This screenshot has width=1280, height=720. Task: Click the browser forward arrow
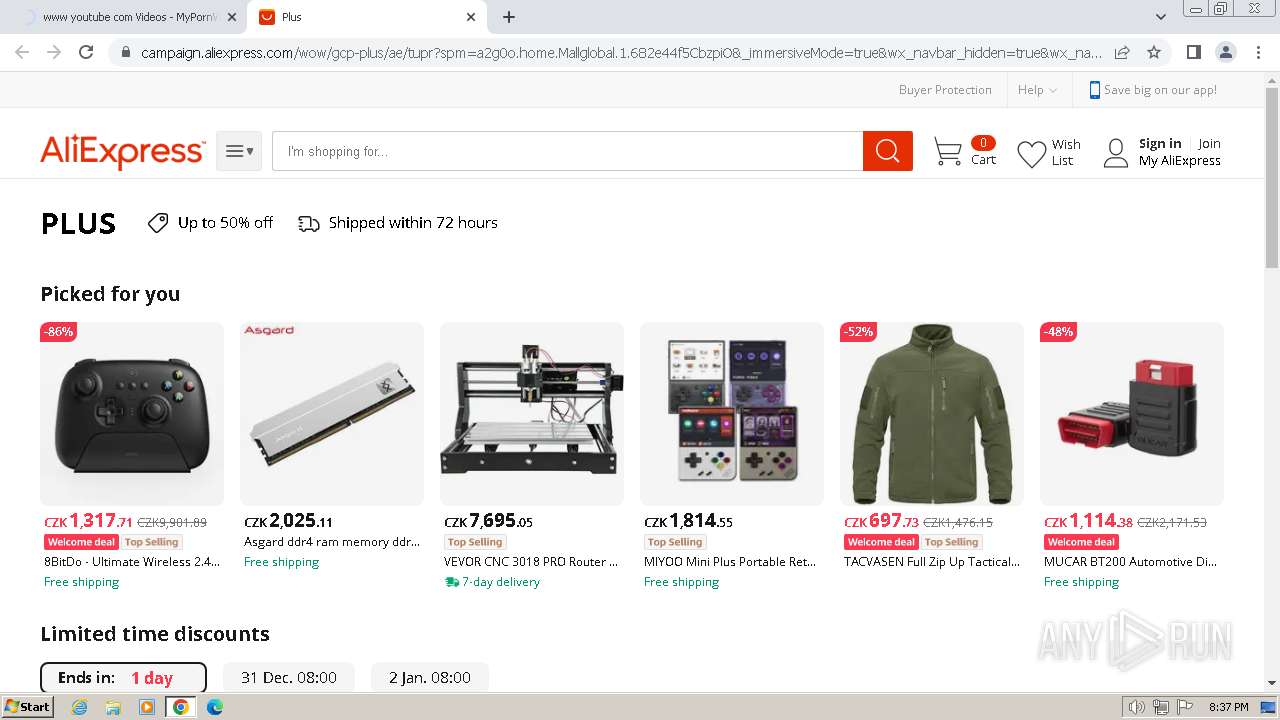[x=54, y=52]
